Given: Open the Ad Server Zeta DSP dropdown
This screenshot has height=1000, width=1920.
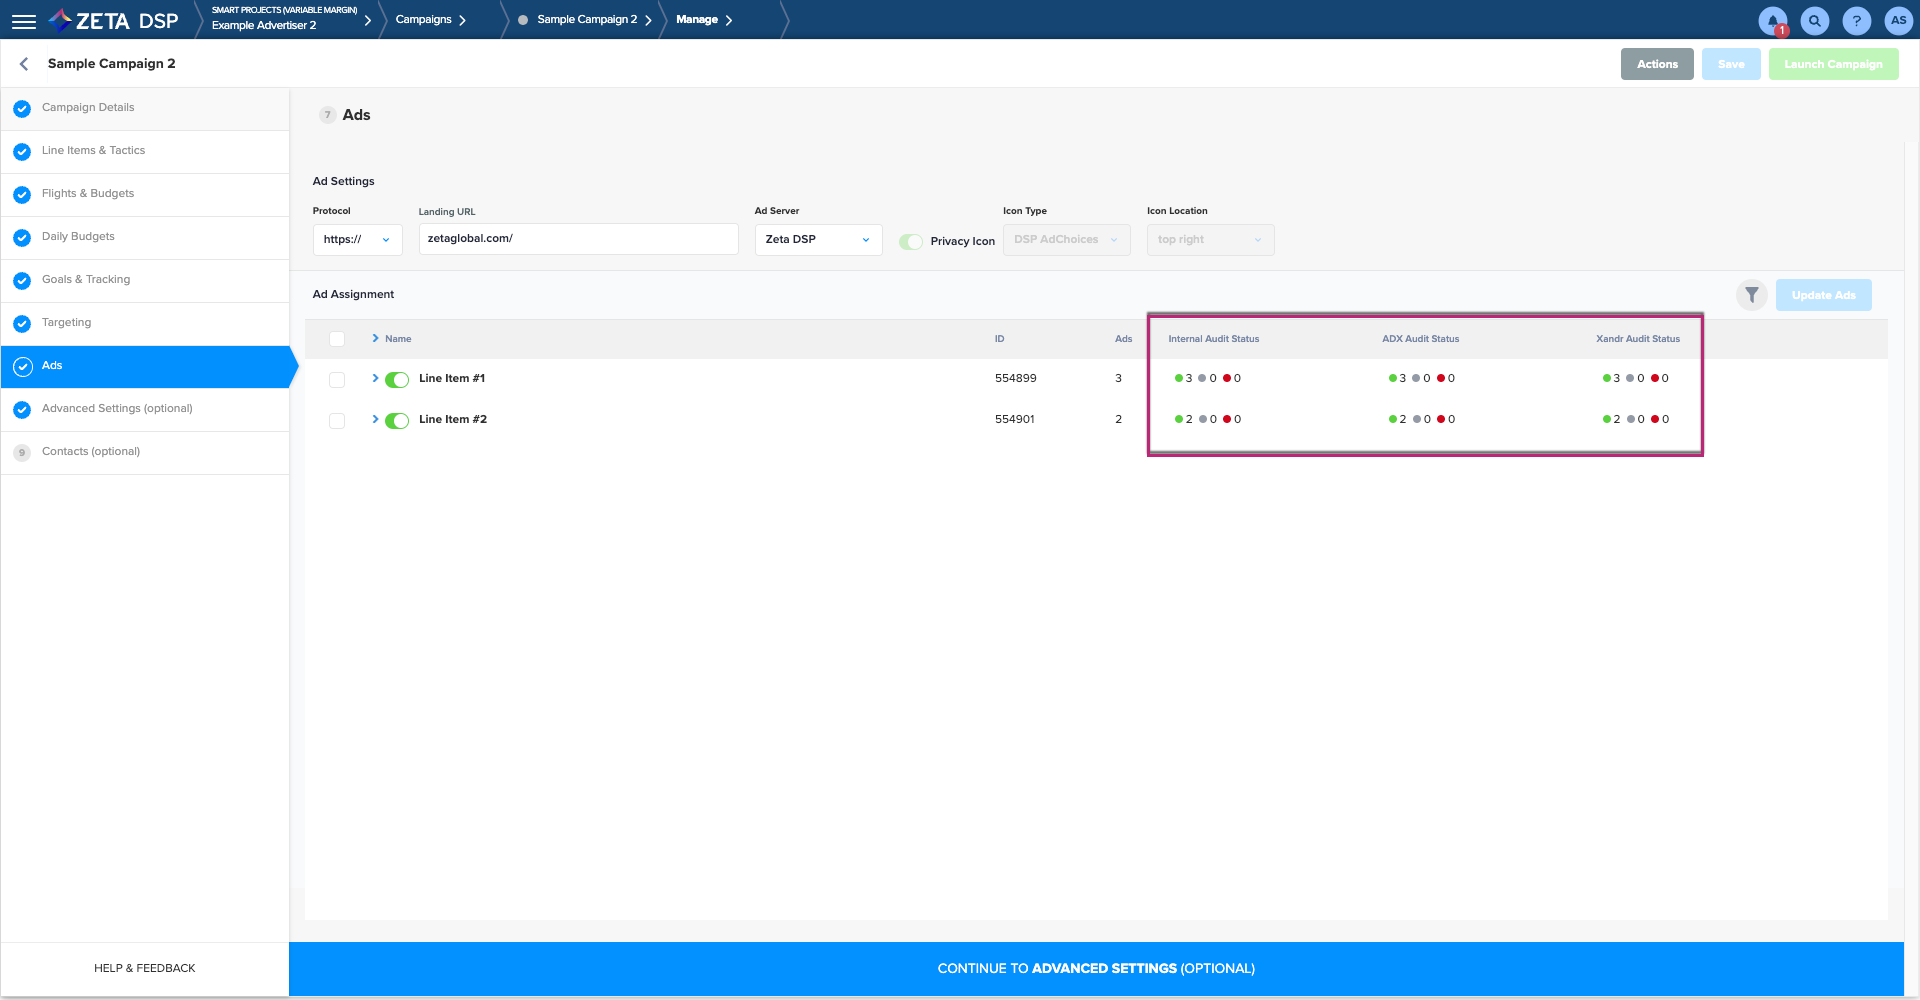Looking at the screenshot, I should [817, 240].
